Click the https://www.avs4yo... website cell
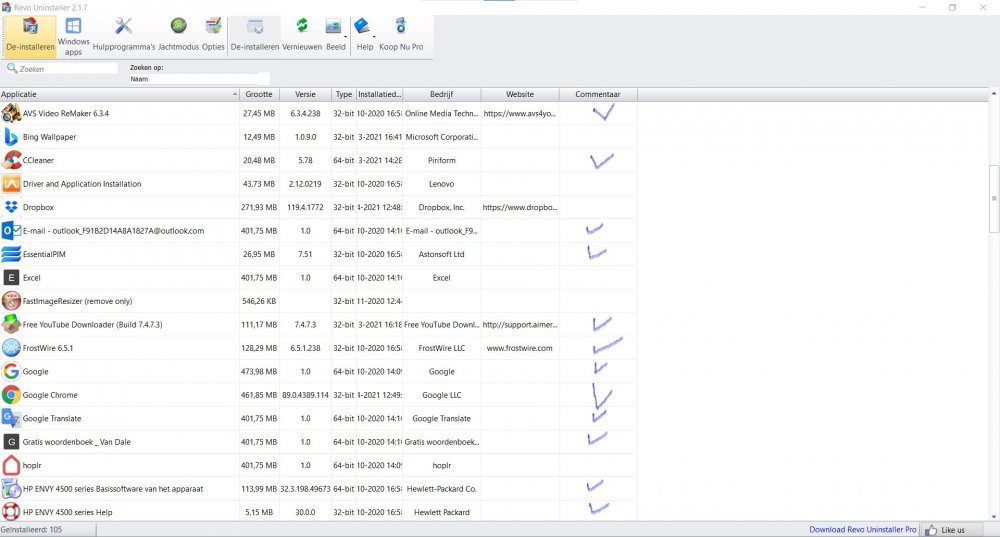1000x537 pixels. pos(520,114)
